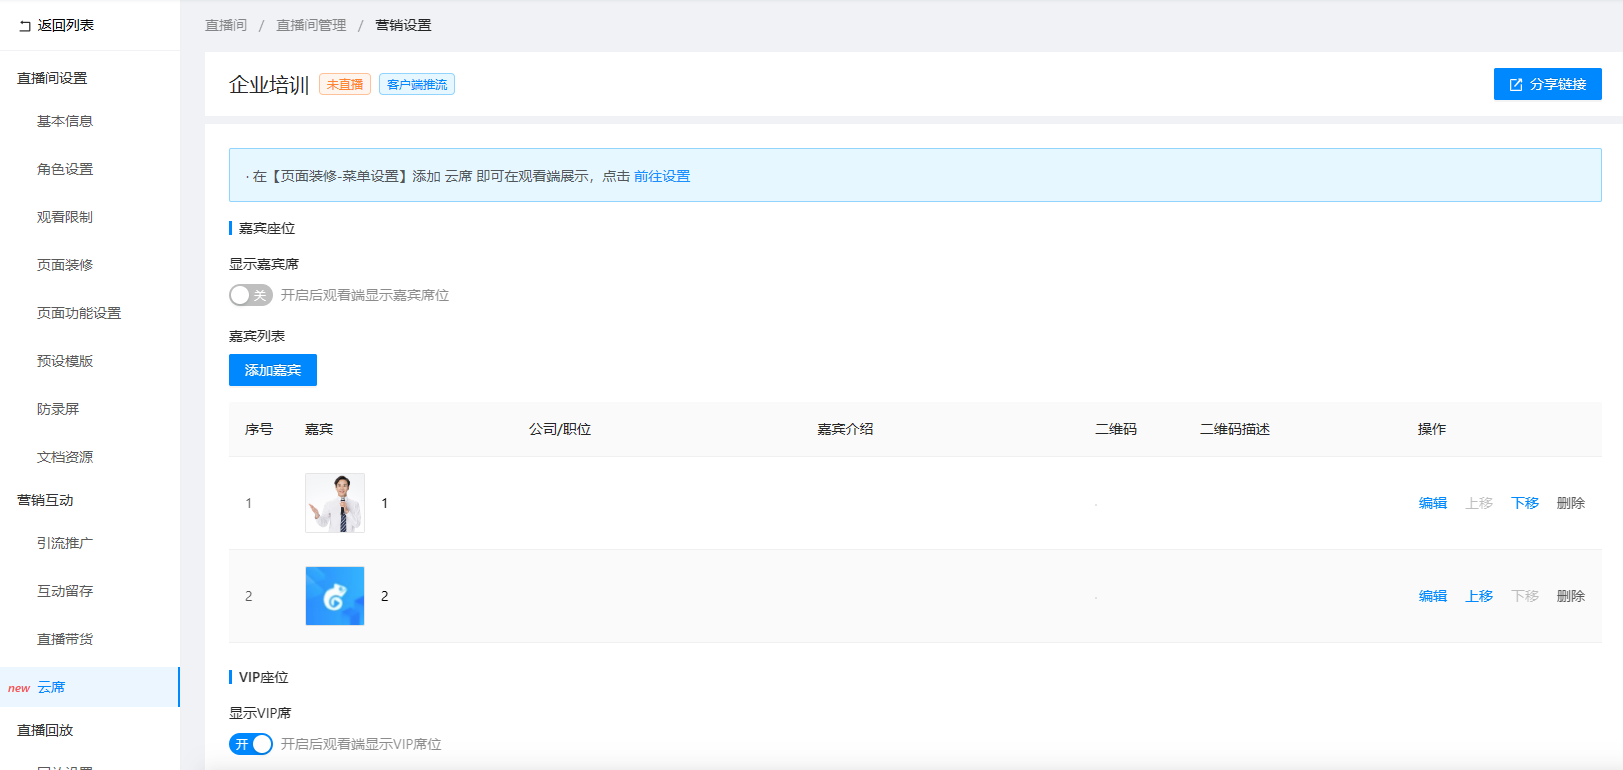Toggle the 显示嘉宾席 switch on
This screenshot has width=1623, height=770.
(x=250, y=295)
